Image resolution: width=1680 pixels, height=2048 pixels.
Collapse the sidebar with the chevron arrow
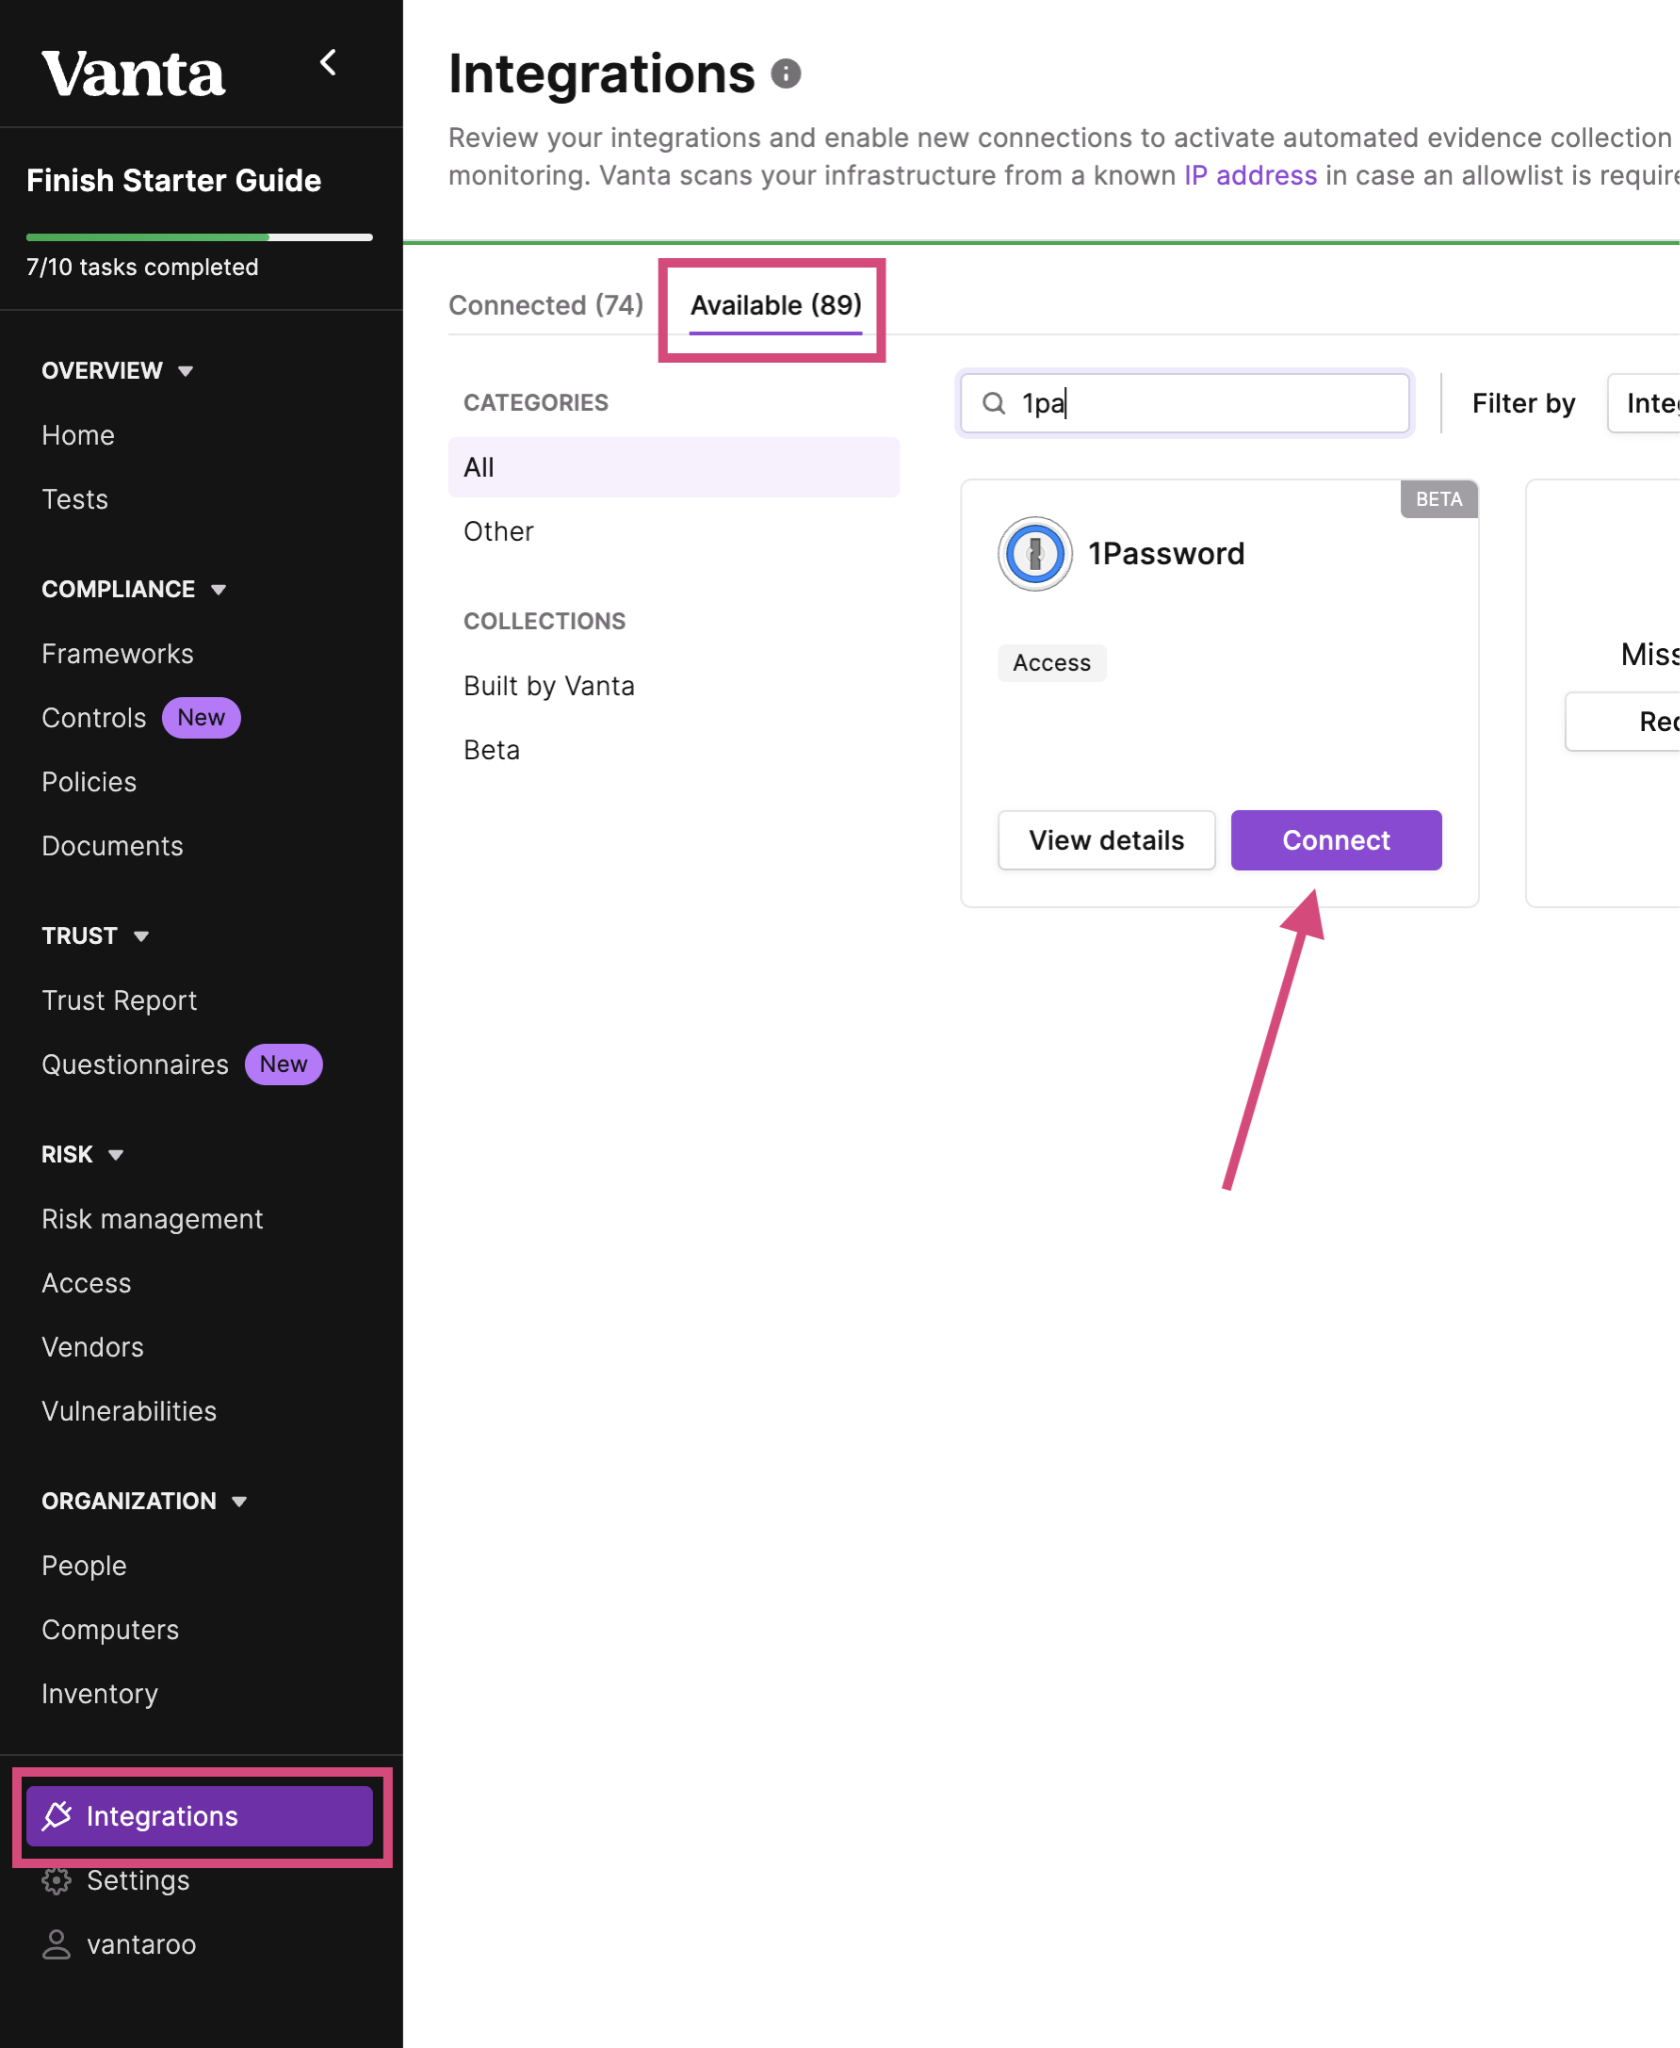pos(328,63)
